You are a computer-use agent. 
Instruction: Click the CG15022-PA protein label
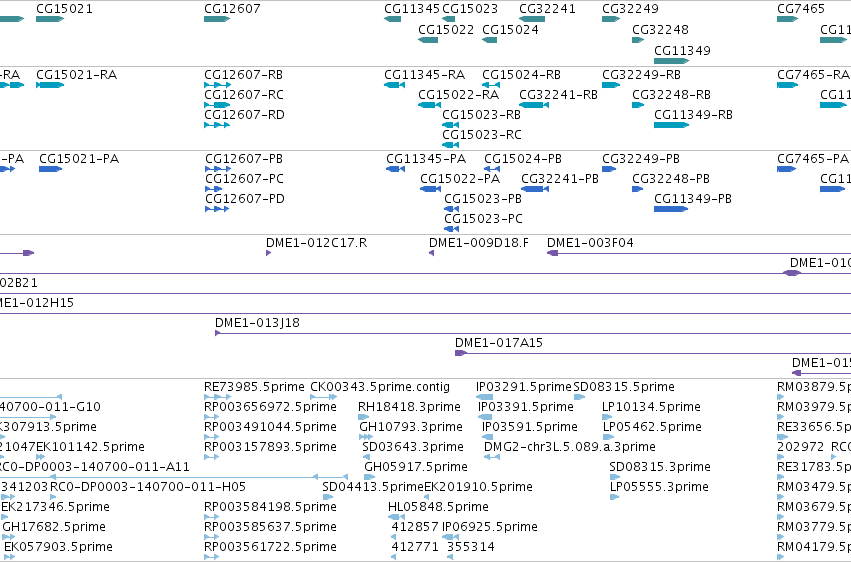click(460, 178)
